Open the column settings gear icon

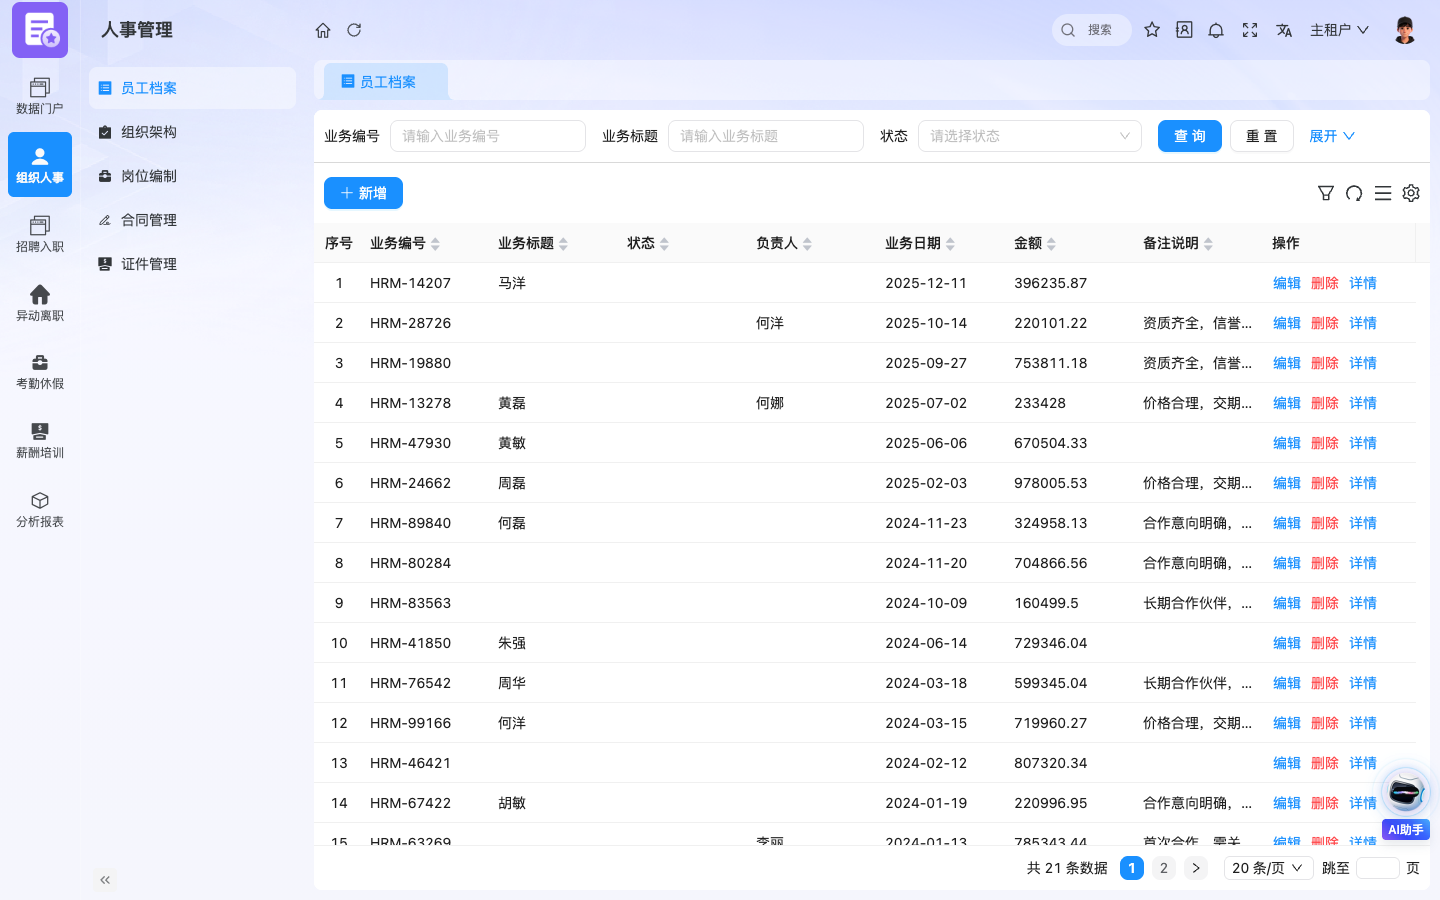[x=1411, y=193]
